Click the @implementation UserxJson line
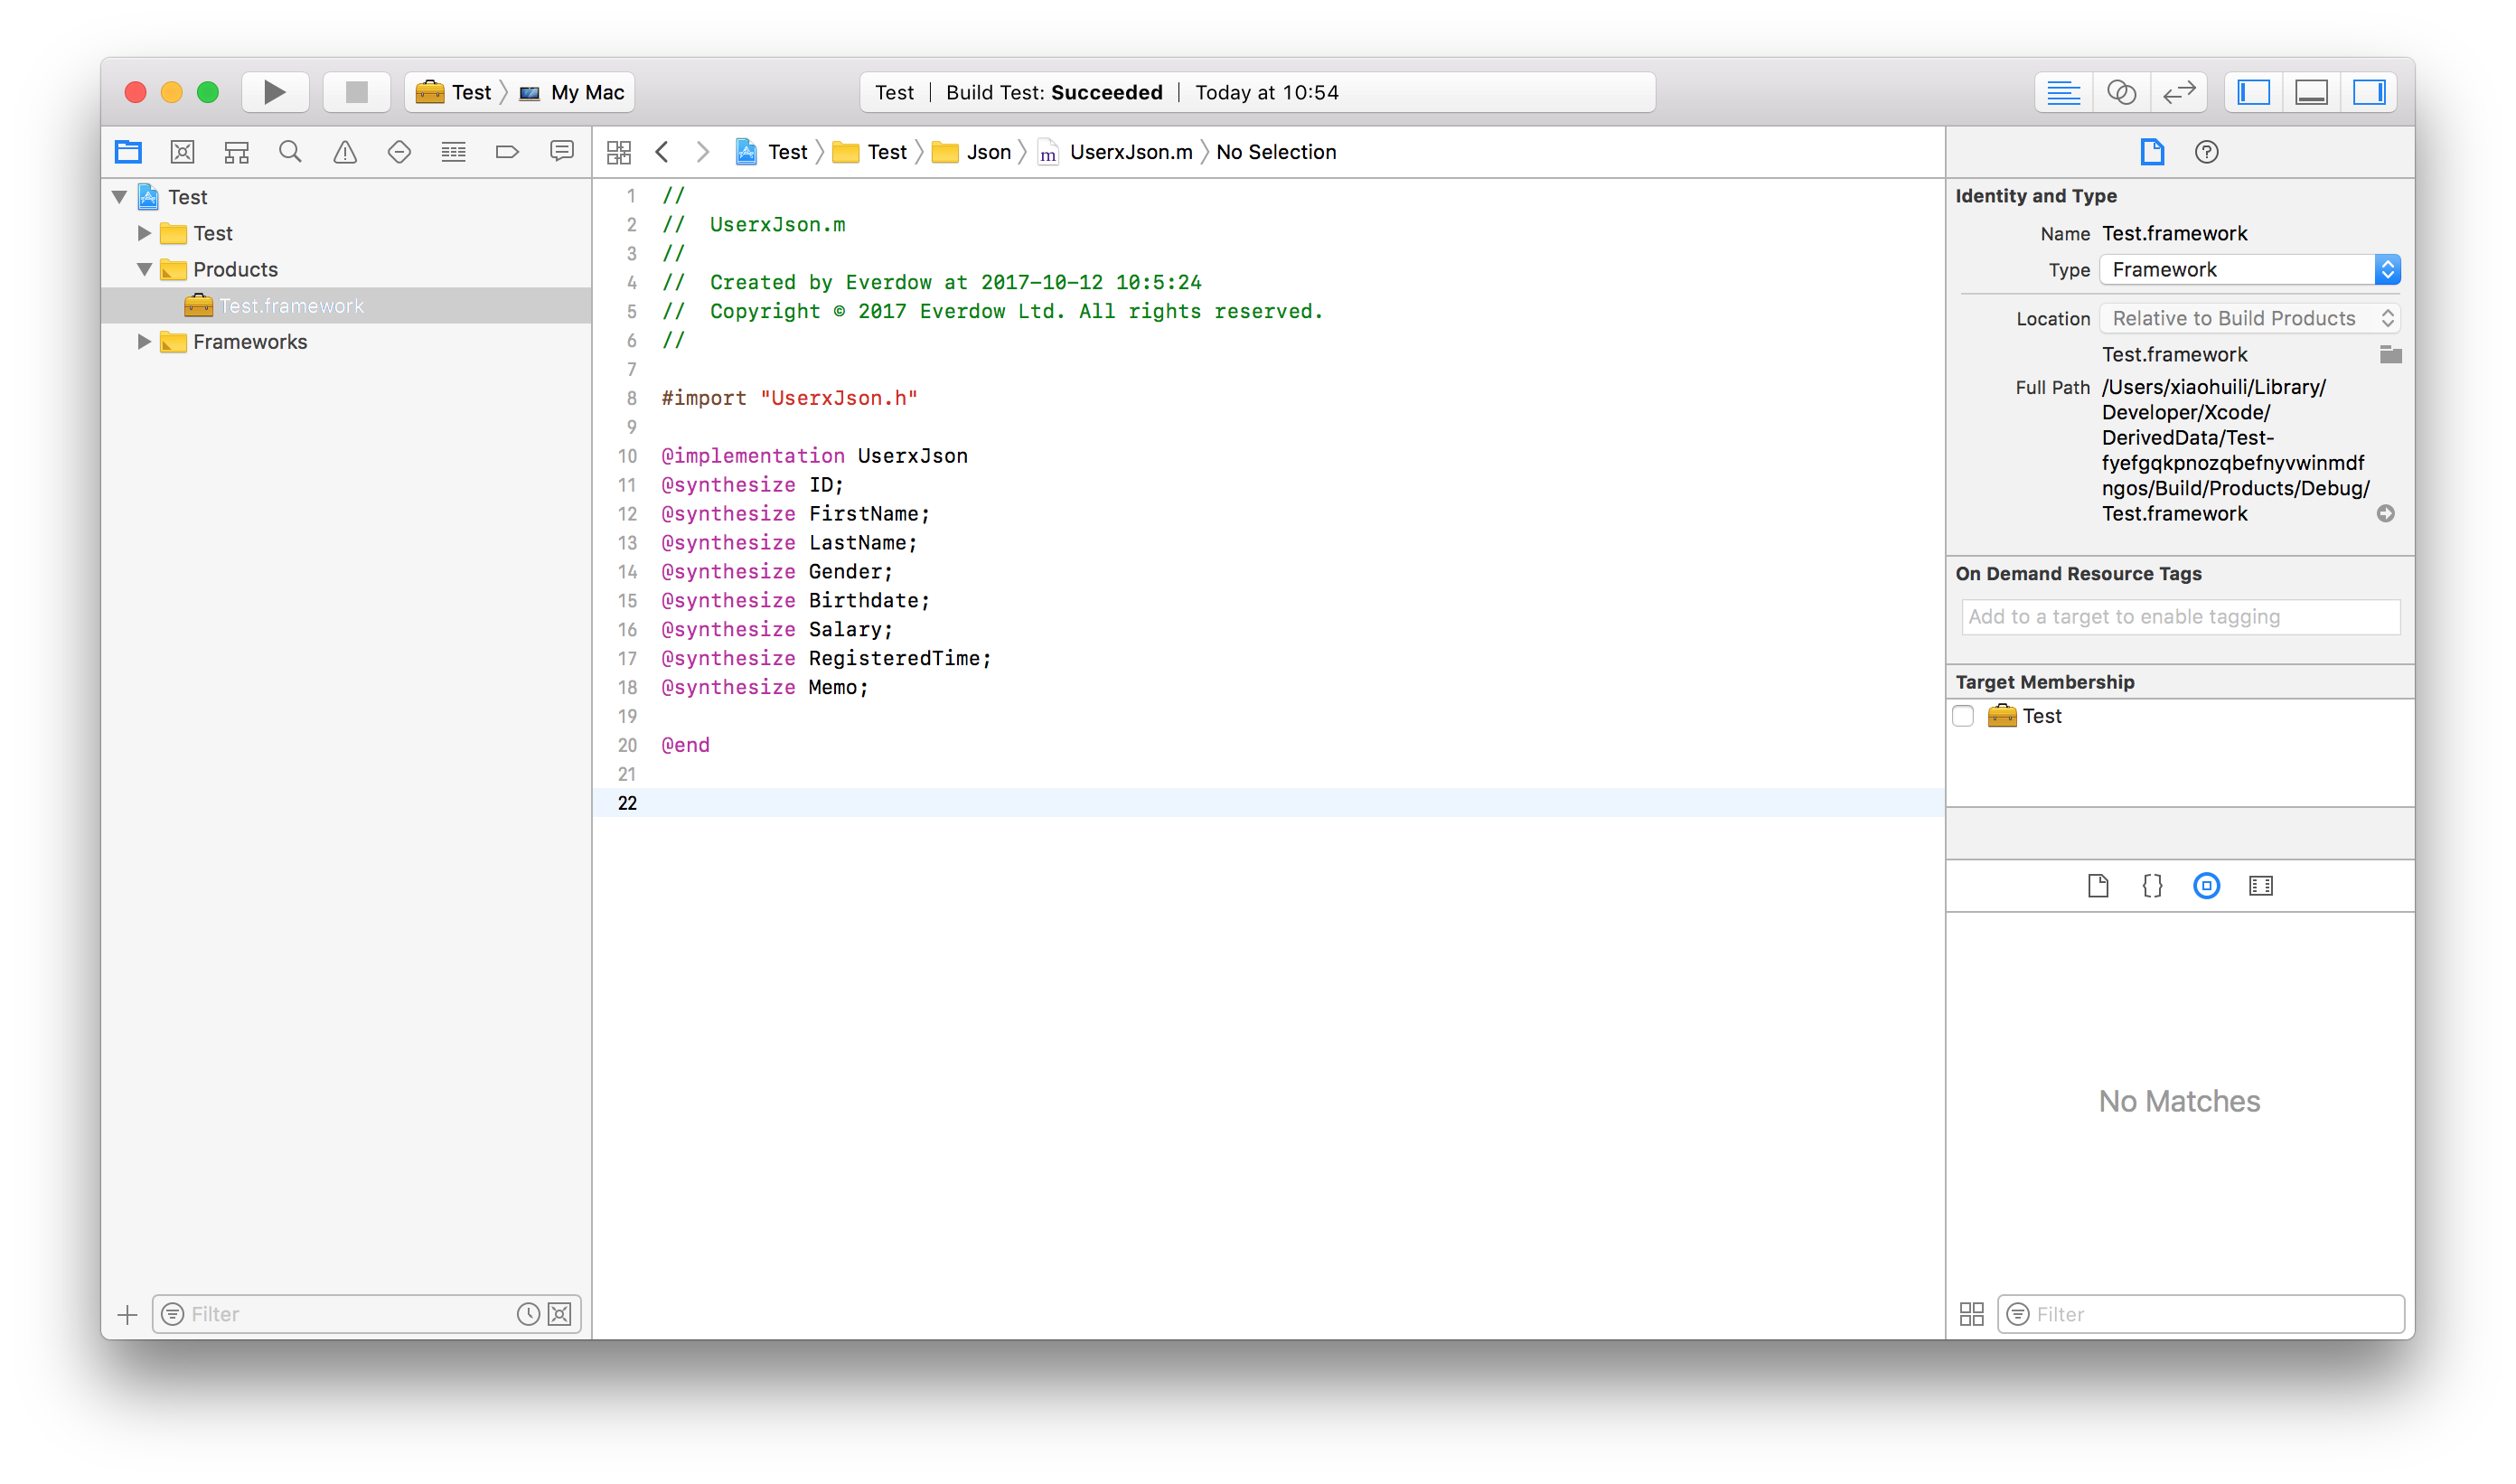This screenshot has width=2516, height=1484. [x=814, y=456]
